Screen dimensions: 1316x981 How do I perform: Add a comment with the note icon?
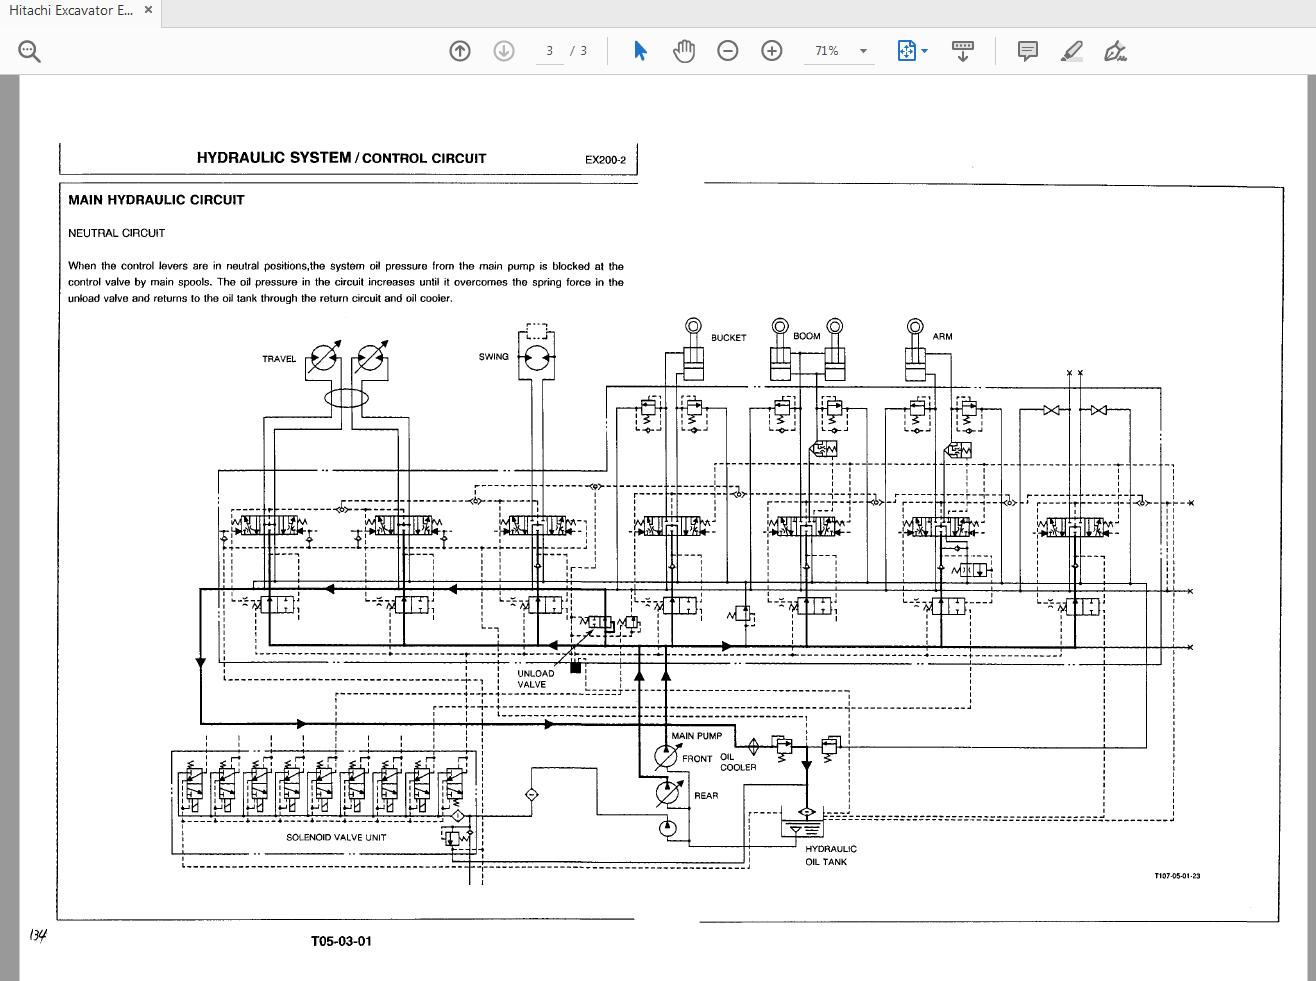point(1027,51)
